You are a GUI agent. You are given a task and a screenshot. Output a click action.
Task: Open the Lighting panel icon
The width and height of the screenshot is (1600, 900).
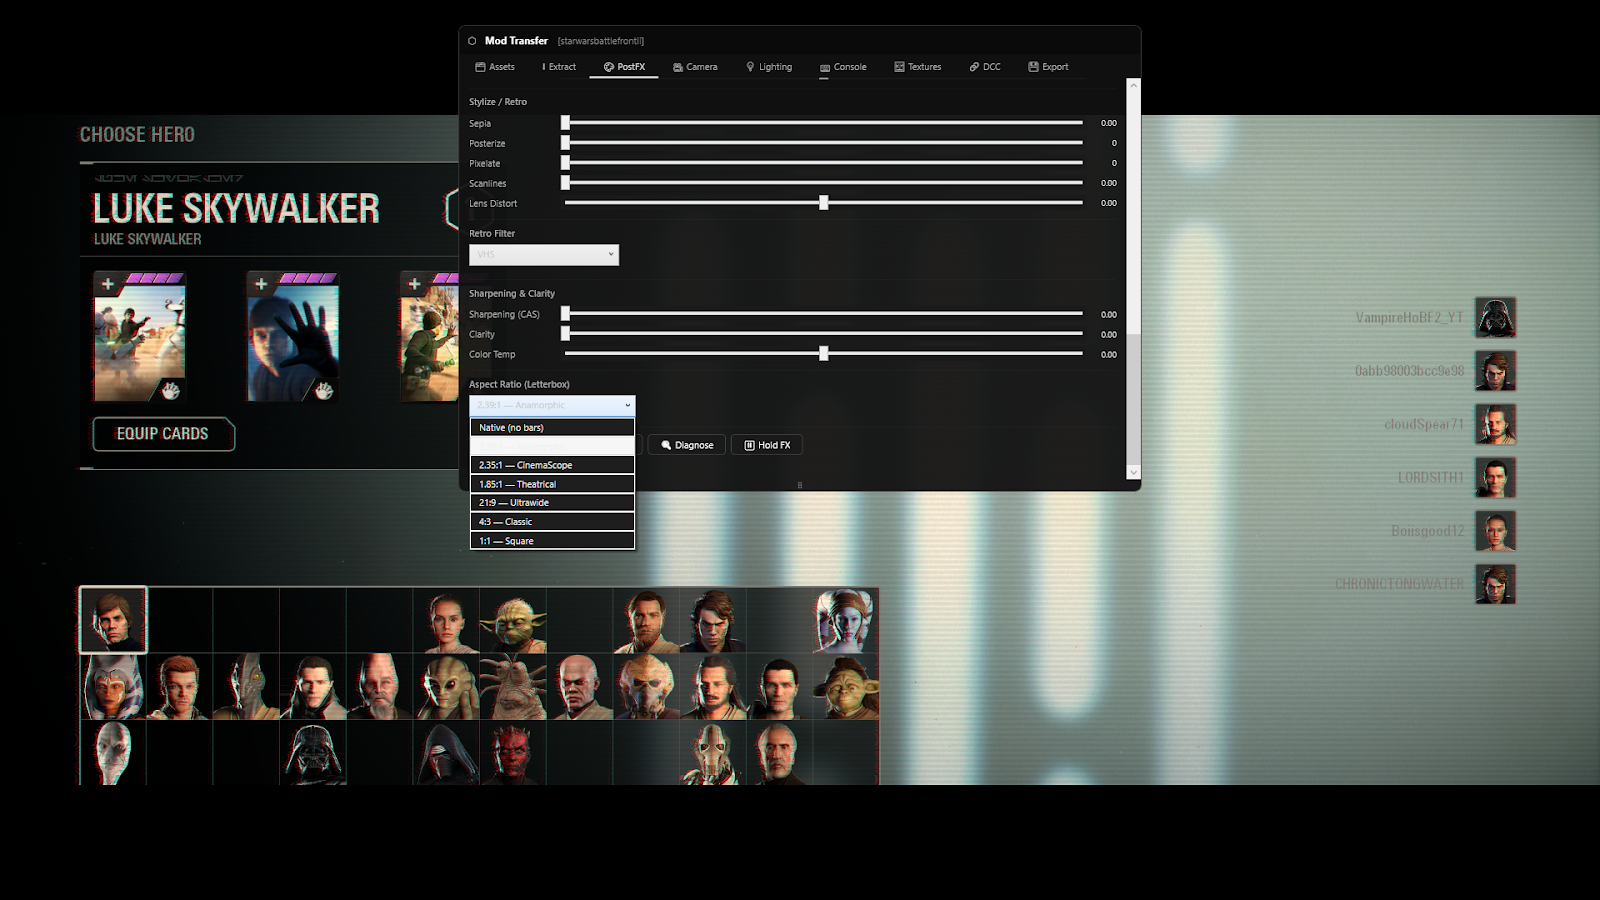tap(751, 67)
